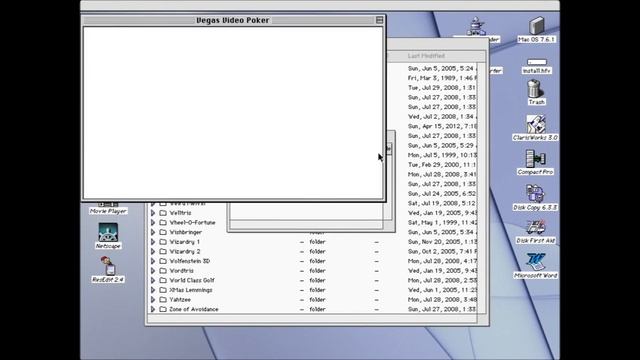Click the Trash icon on the desktop
This screenshot has height=360, width=640.
(535, 89)
